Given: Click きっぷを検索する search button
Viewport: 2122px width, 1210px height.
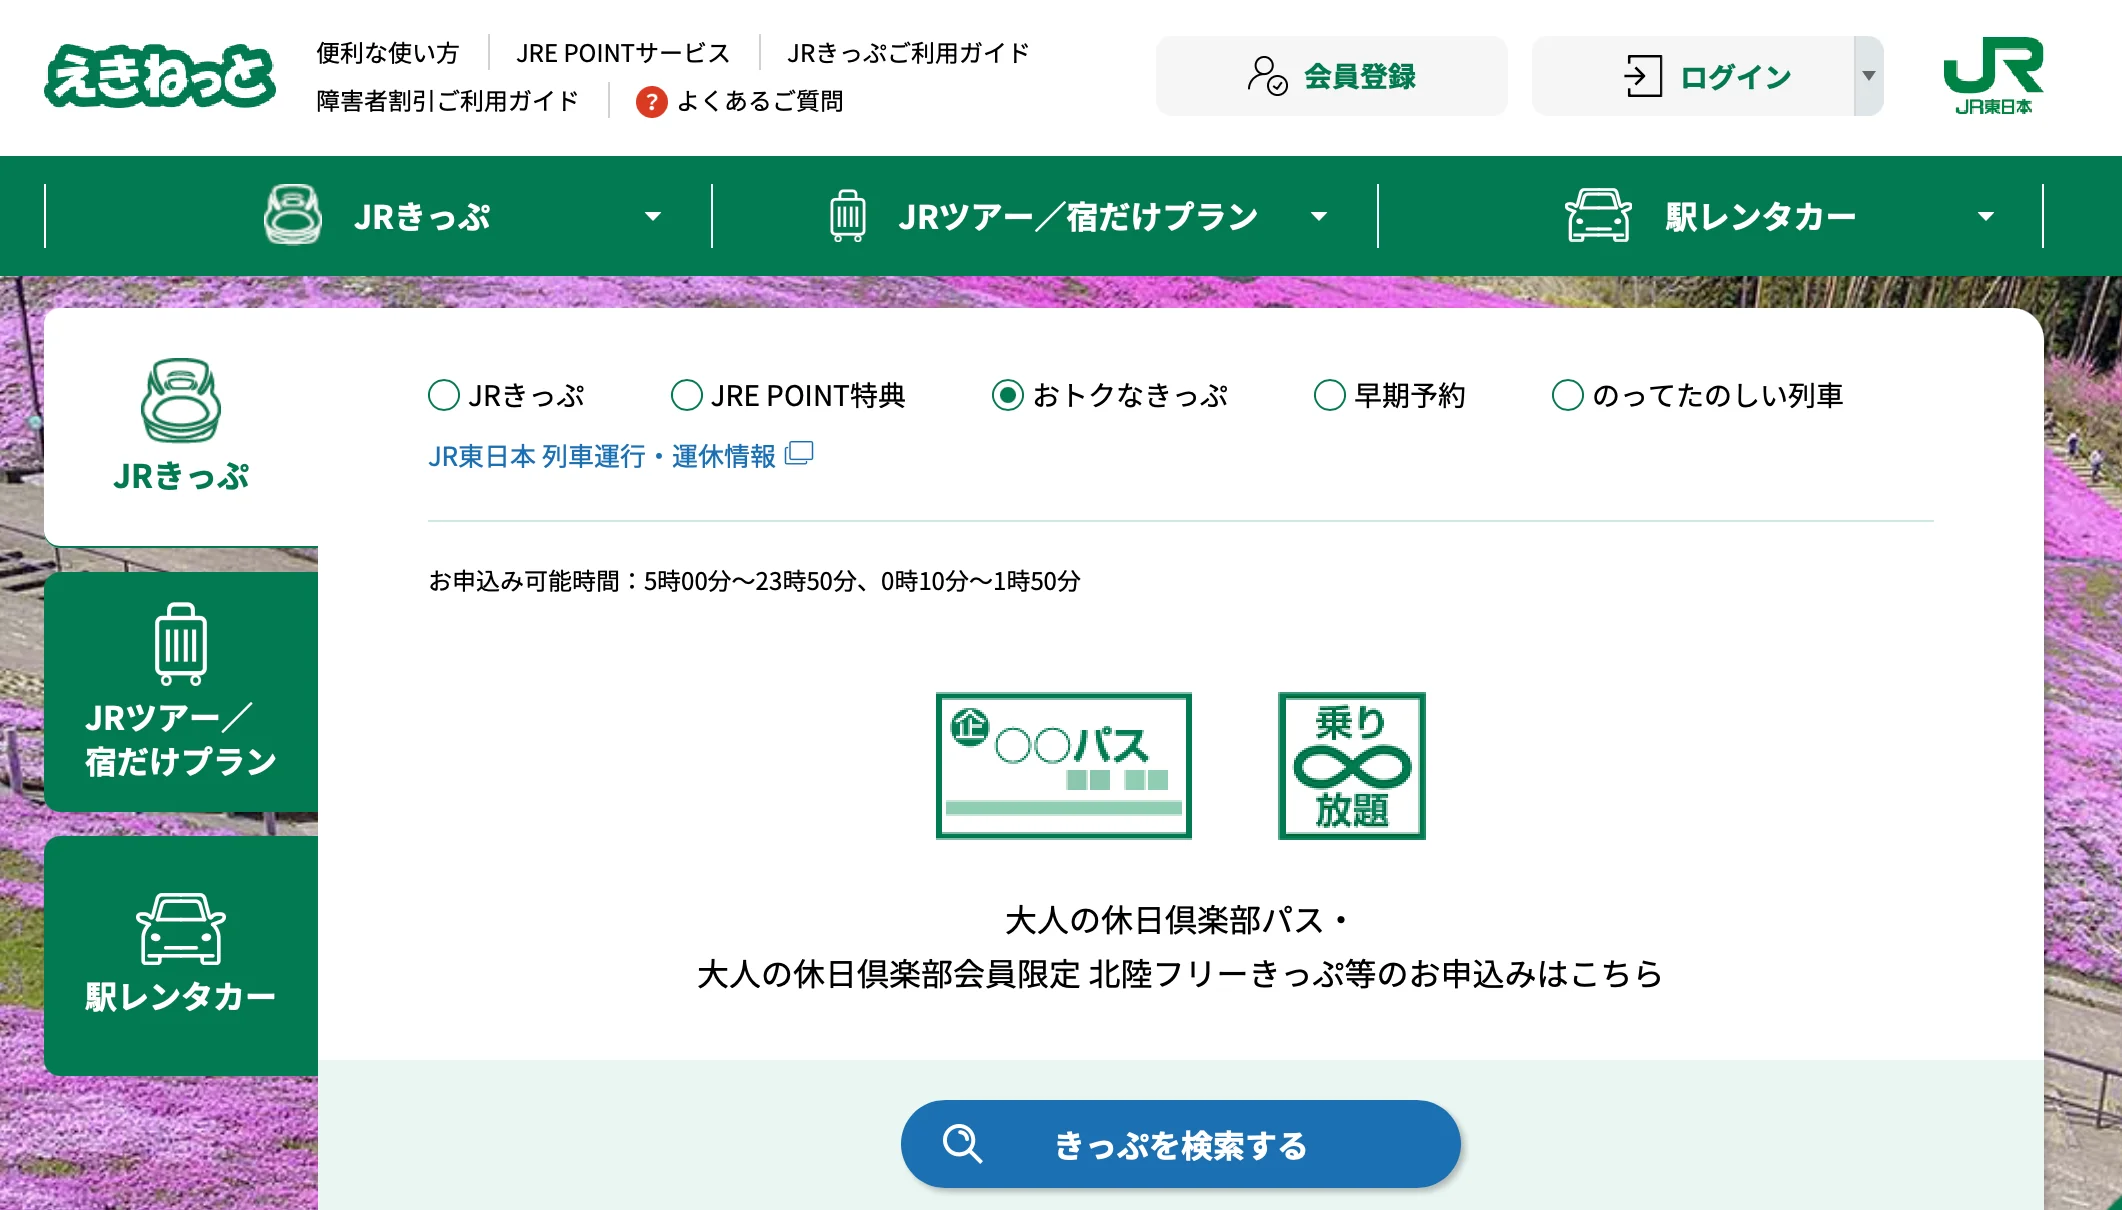Looking at the screenshot, I should click(x=1181, y=1144).
